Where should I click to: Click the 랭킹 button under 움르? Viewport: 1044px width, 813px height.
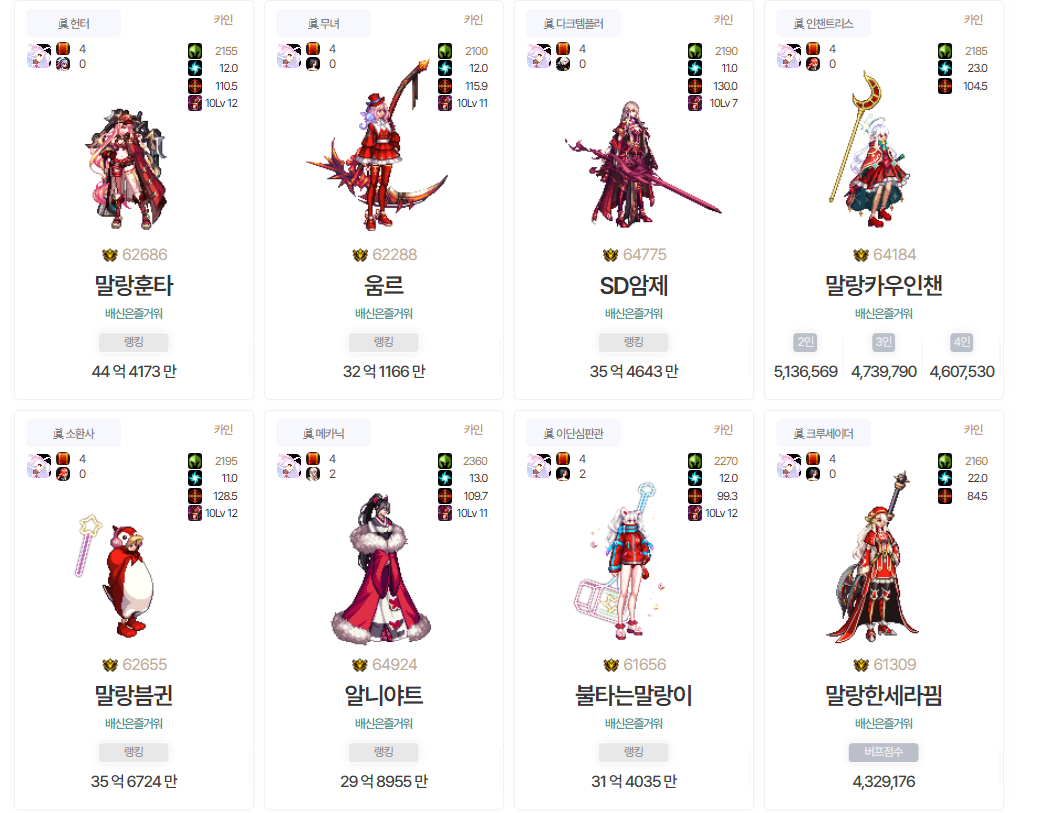pos(384,342)
